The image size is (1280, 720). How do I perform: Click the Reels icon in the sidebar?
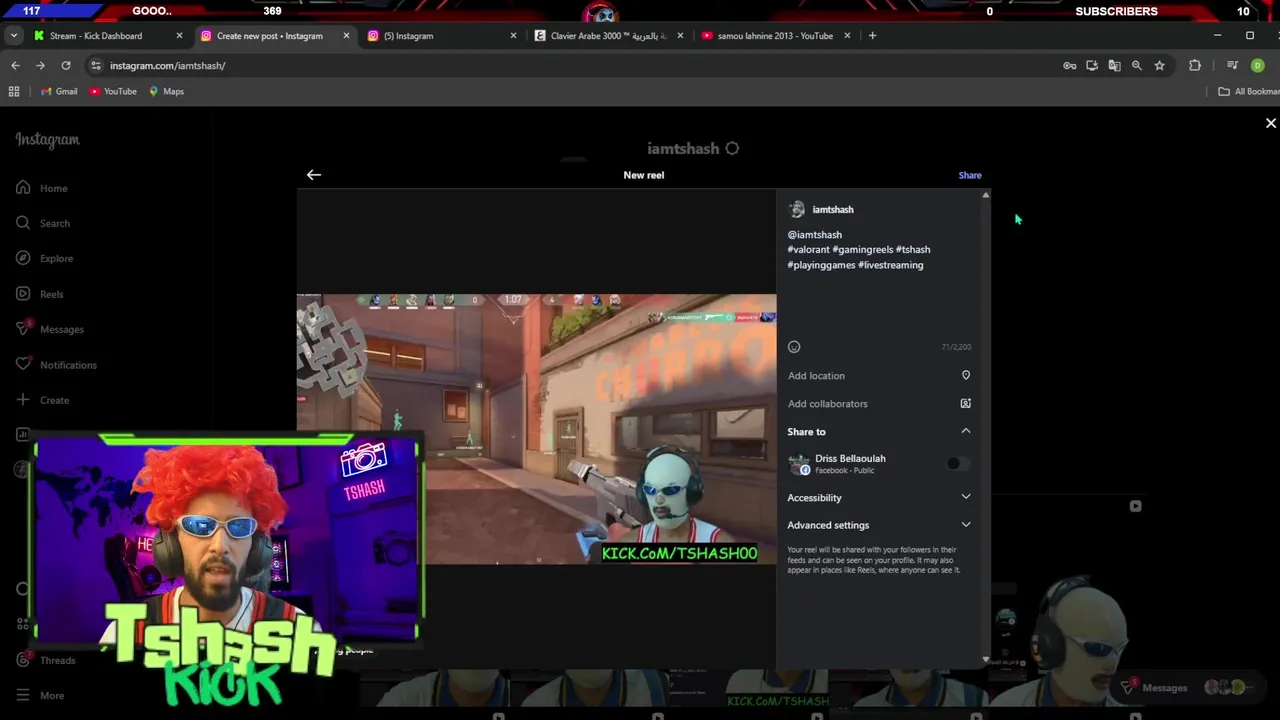pos(23,294)
